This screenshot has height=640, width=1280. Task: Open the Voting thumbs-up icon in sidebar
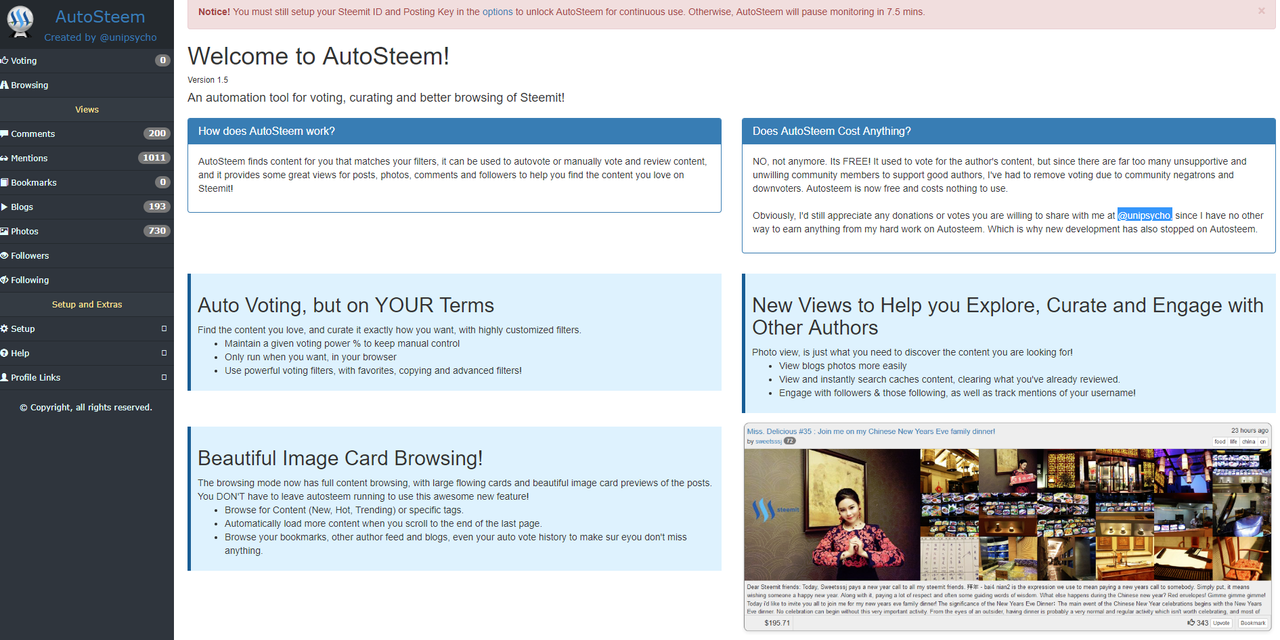click(x=5, y=61)
